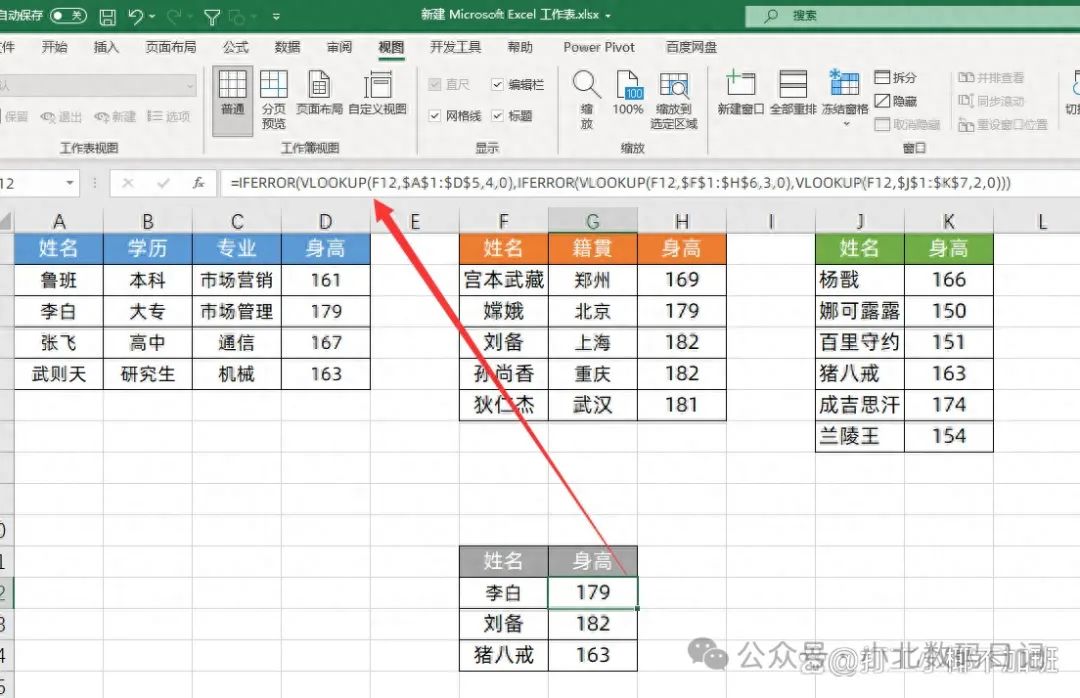Toggle the 自动保存 (AutoSave) switch on
Viewport: 1080px width, 698px height.
[63, 14]
